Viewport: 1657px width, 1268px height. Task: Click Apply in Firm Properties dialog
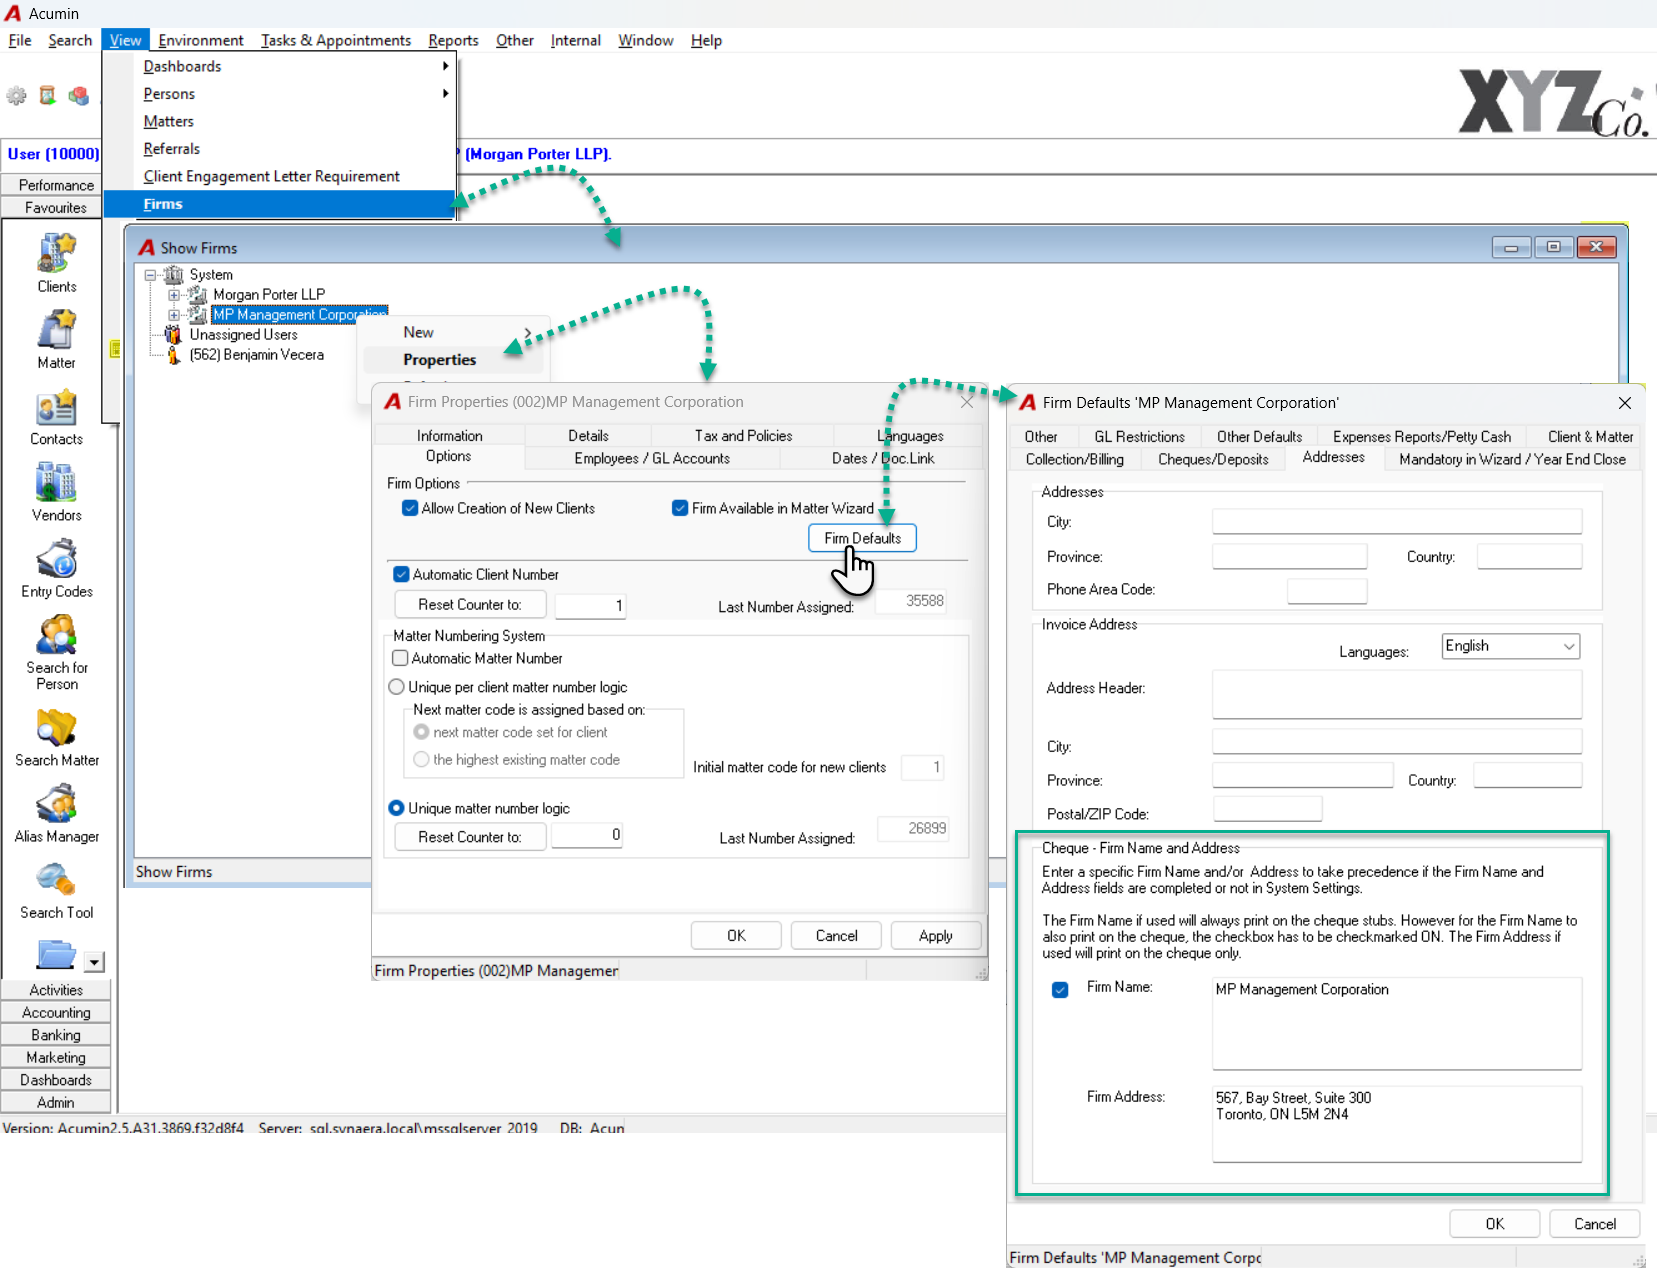[935, 936]
